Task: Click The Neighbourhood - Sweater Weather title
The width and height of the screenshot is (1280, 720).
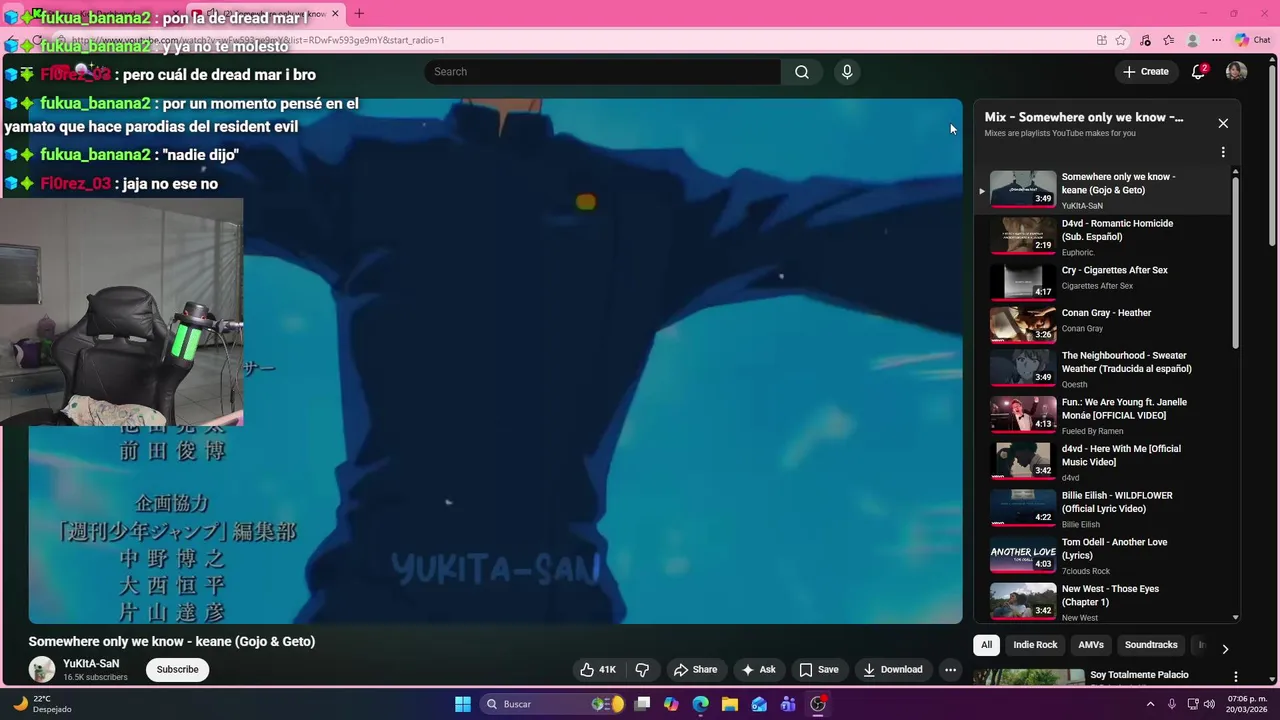Action: point(1126,362)
